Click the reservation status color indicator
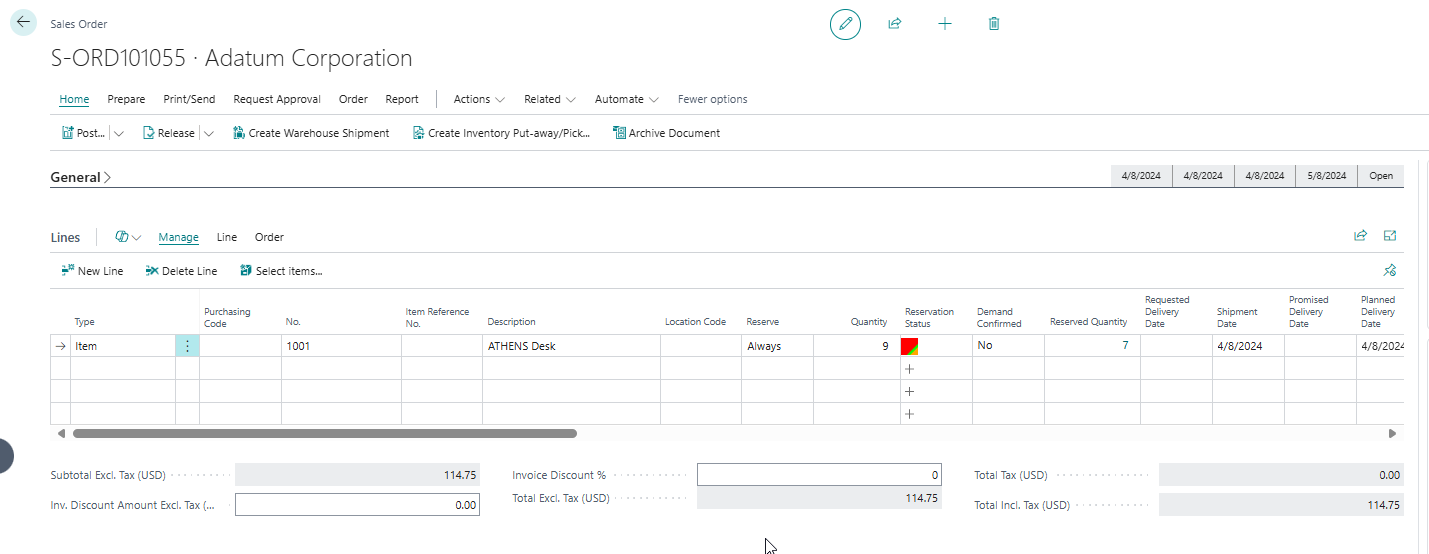Viewport: 1429px width, 554px height. (x=910, y=346)
